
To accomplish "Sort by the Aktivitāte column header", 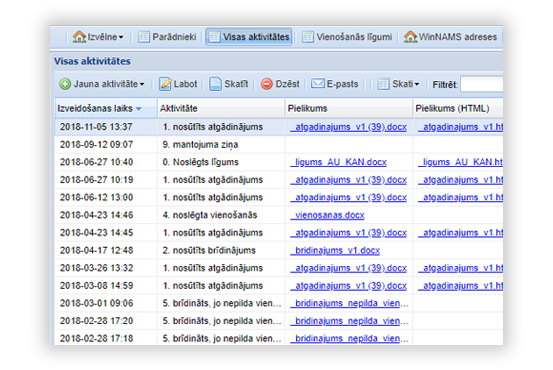I will pos(221,108).
